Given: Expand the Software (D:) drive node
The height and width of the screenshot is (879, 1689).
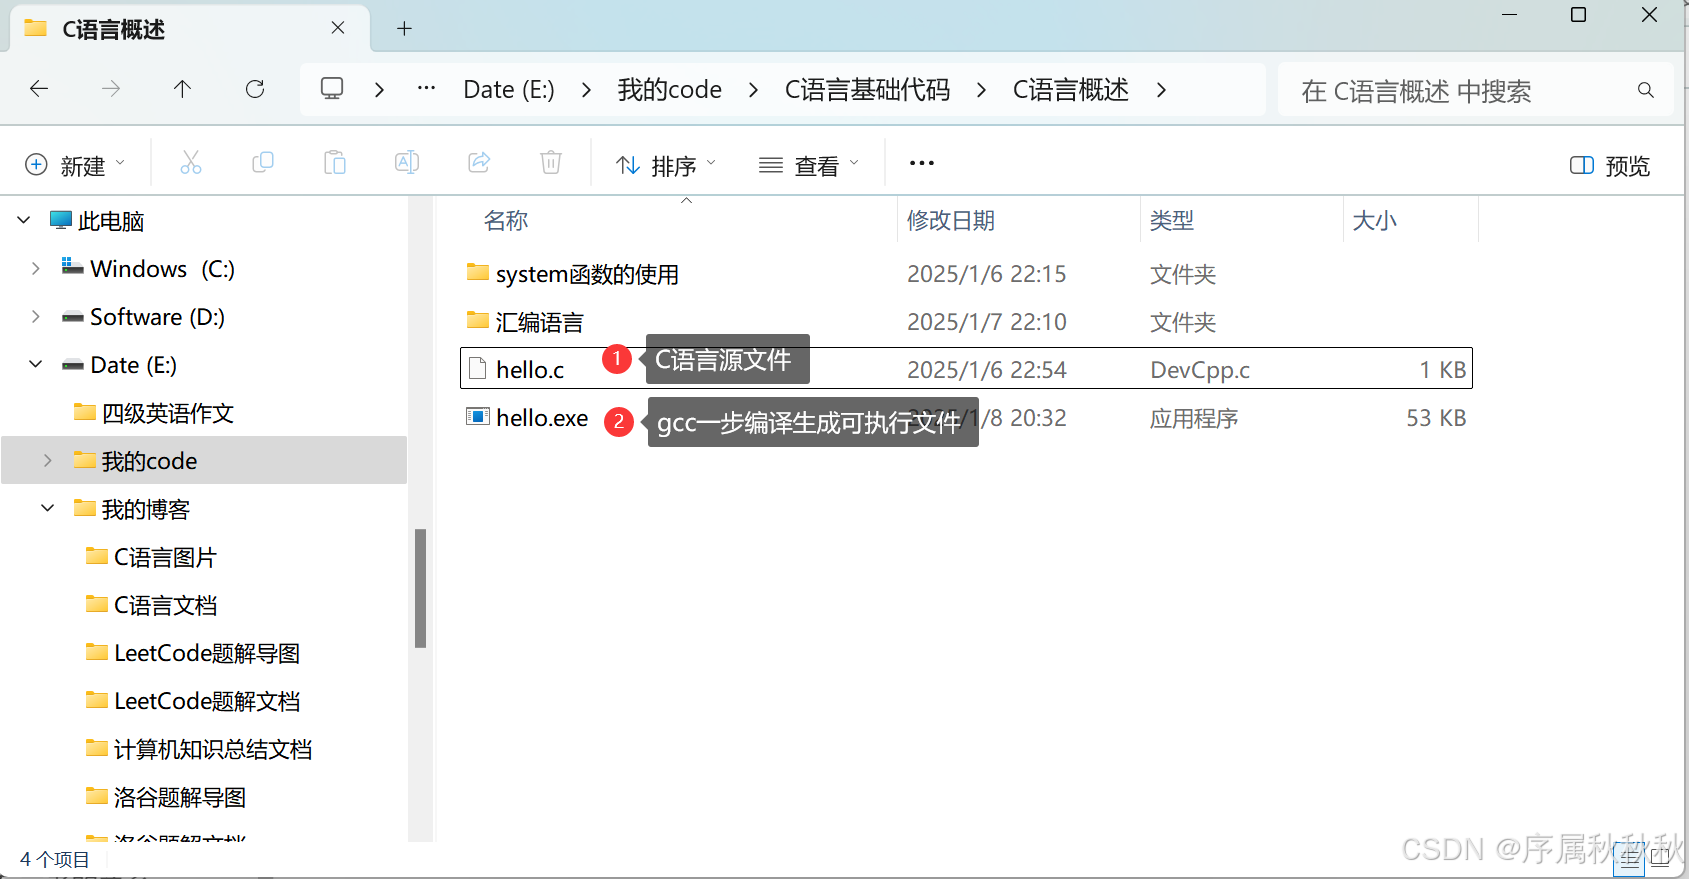Looking at the screenshot, I should point(36,316).
